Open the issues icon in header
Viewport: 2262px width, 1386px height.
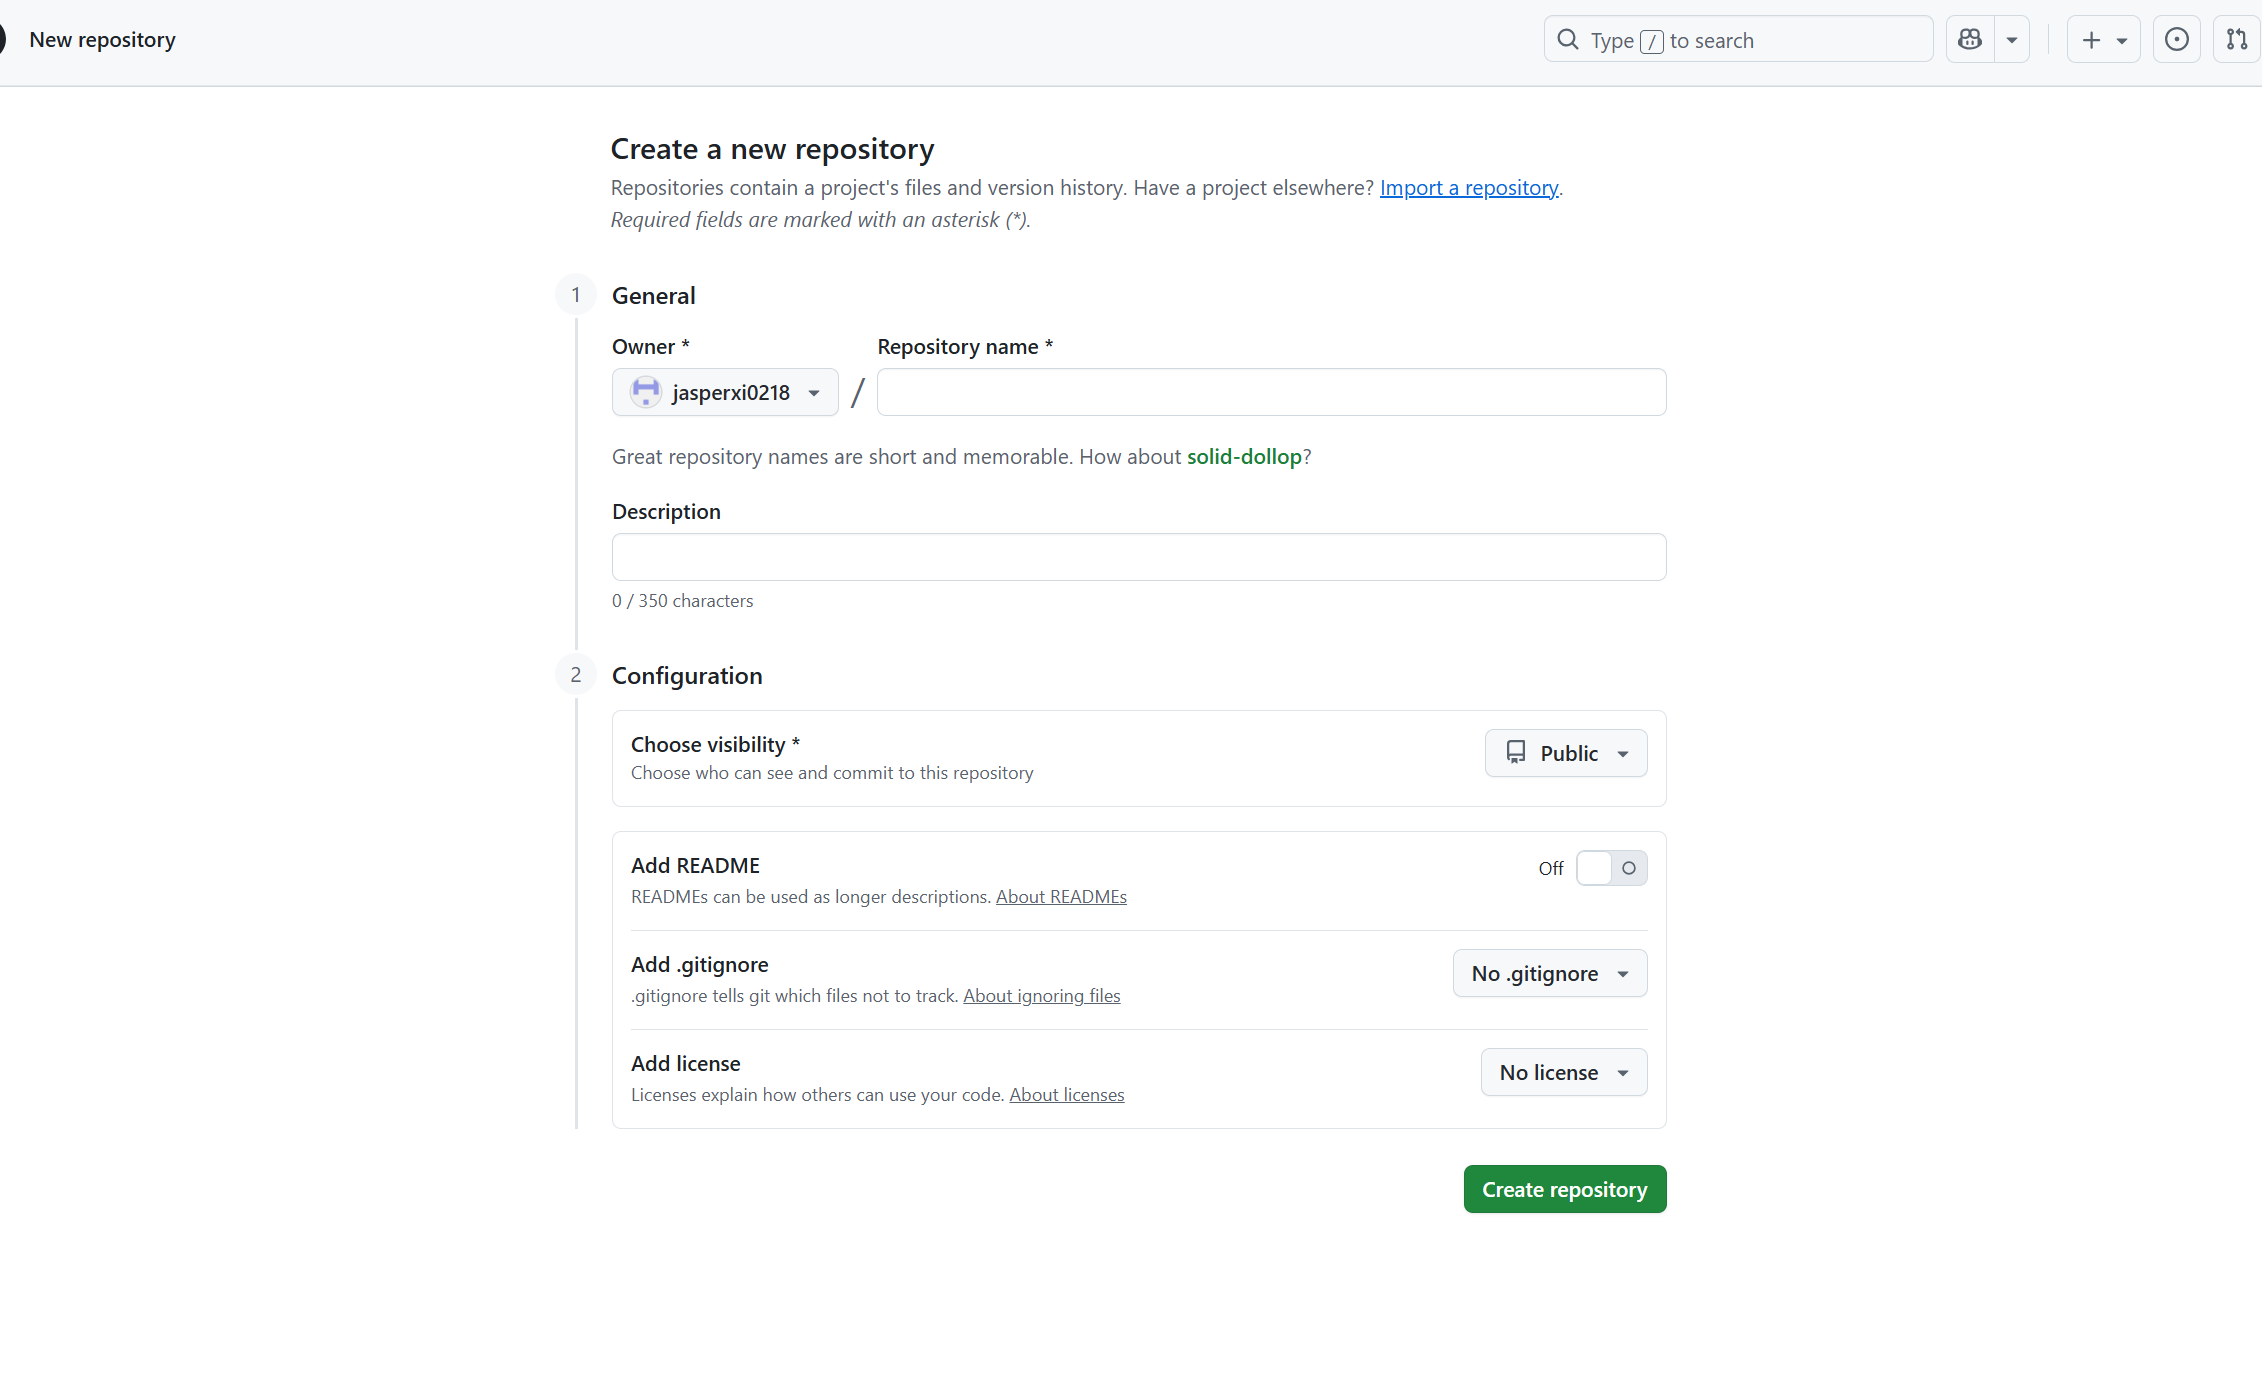click(x=2176, y=40)
